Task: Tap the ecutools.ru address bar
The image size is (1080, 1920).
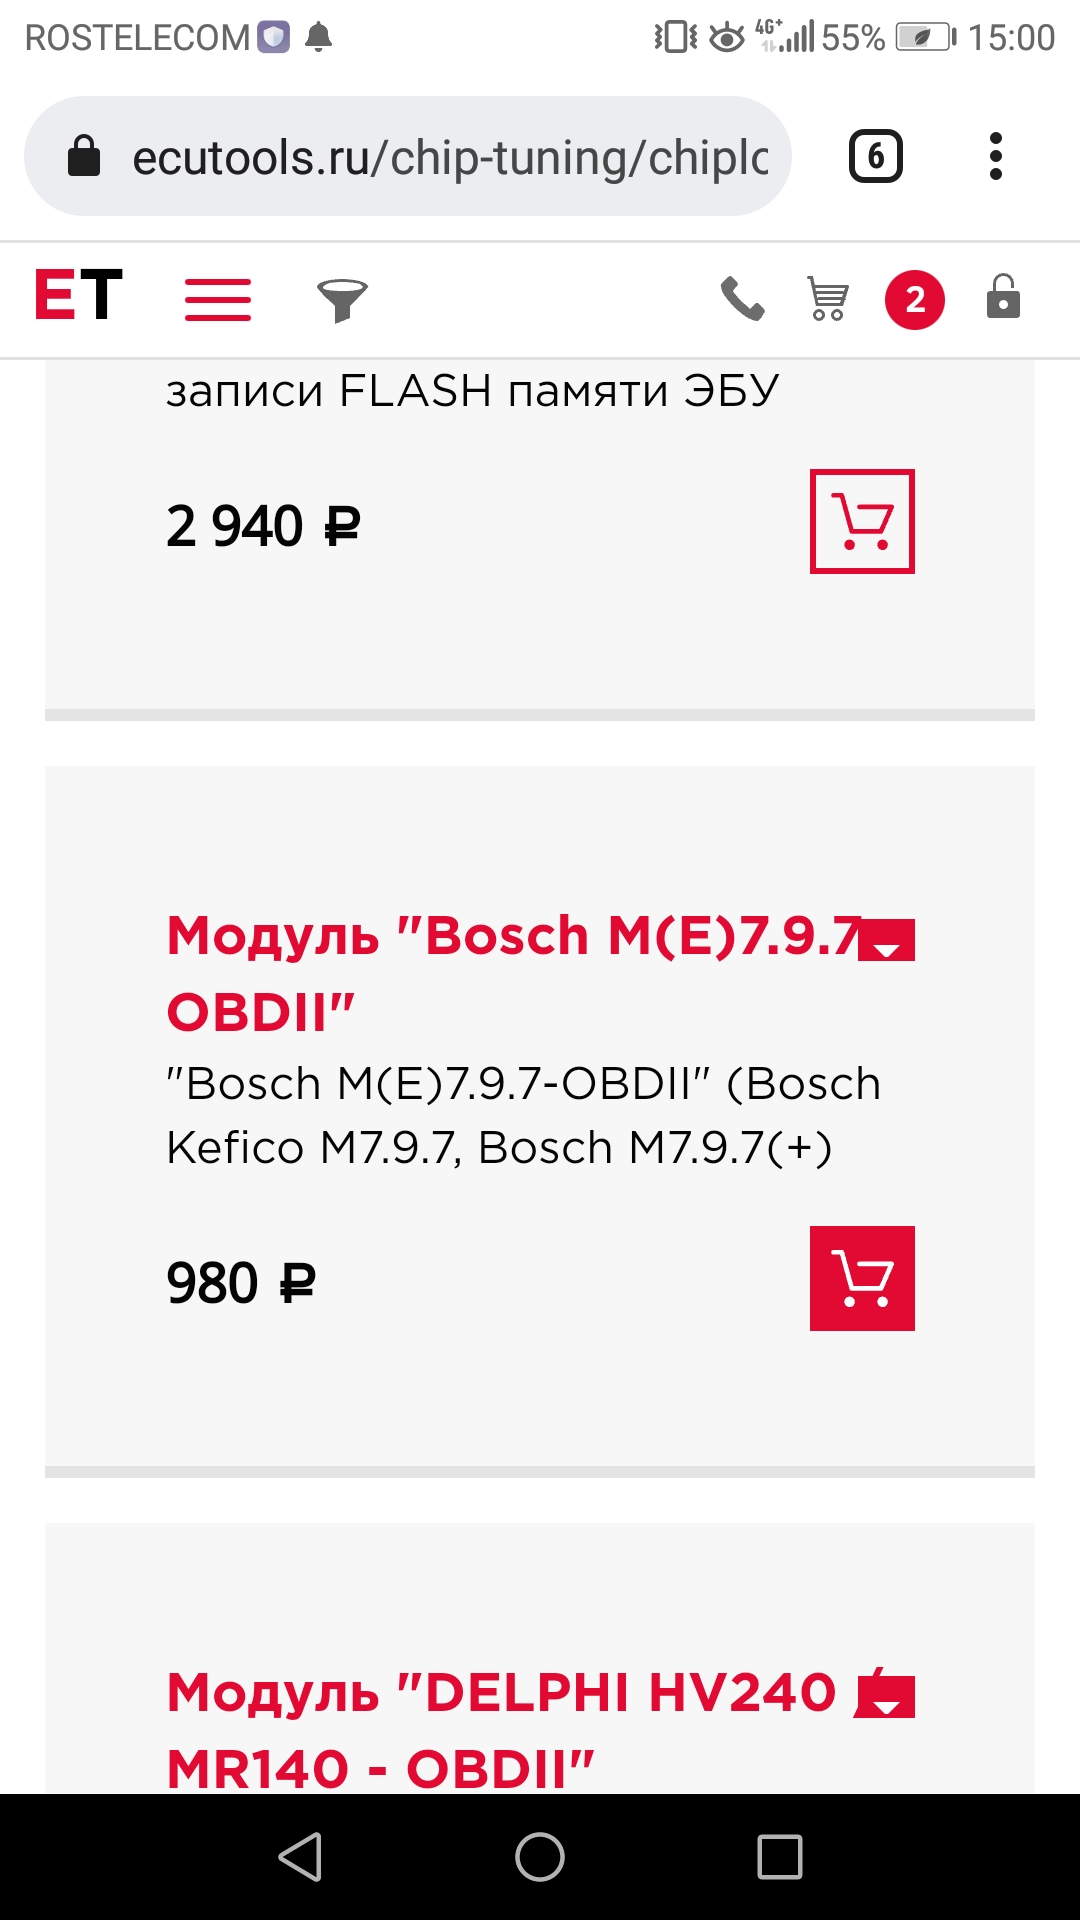Action: (x=450, y=157)
